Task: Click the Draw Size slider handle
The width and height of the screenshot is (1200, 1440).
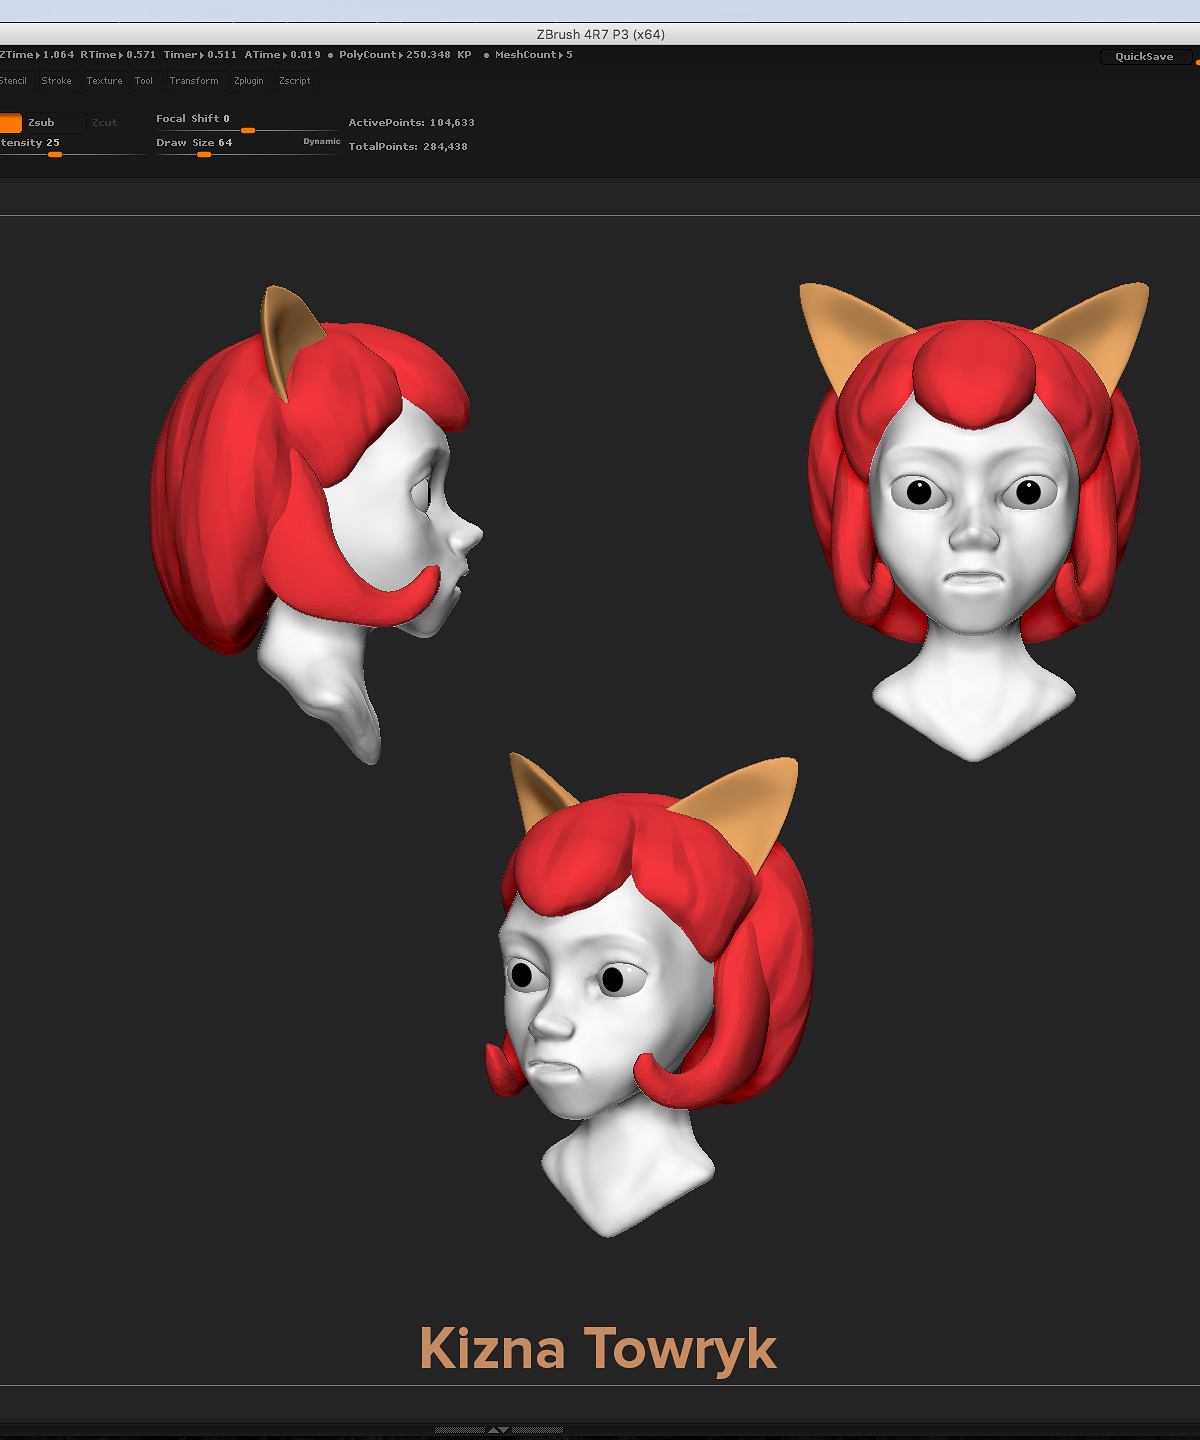Action: click(x=204, y=155)
